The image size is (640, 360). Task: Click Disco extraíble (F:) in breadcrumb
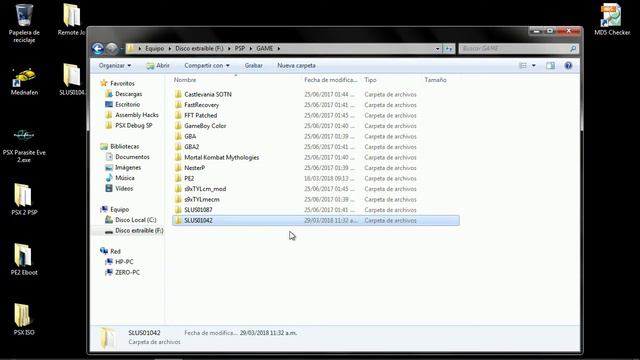199,49
